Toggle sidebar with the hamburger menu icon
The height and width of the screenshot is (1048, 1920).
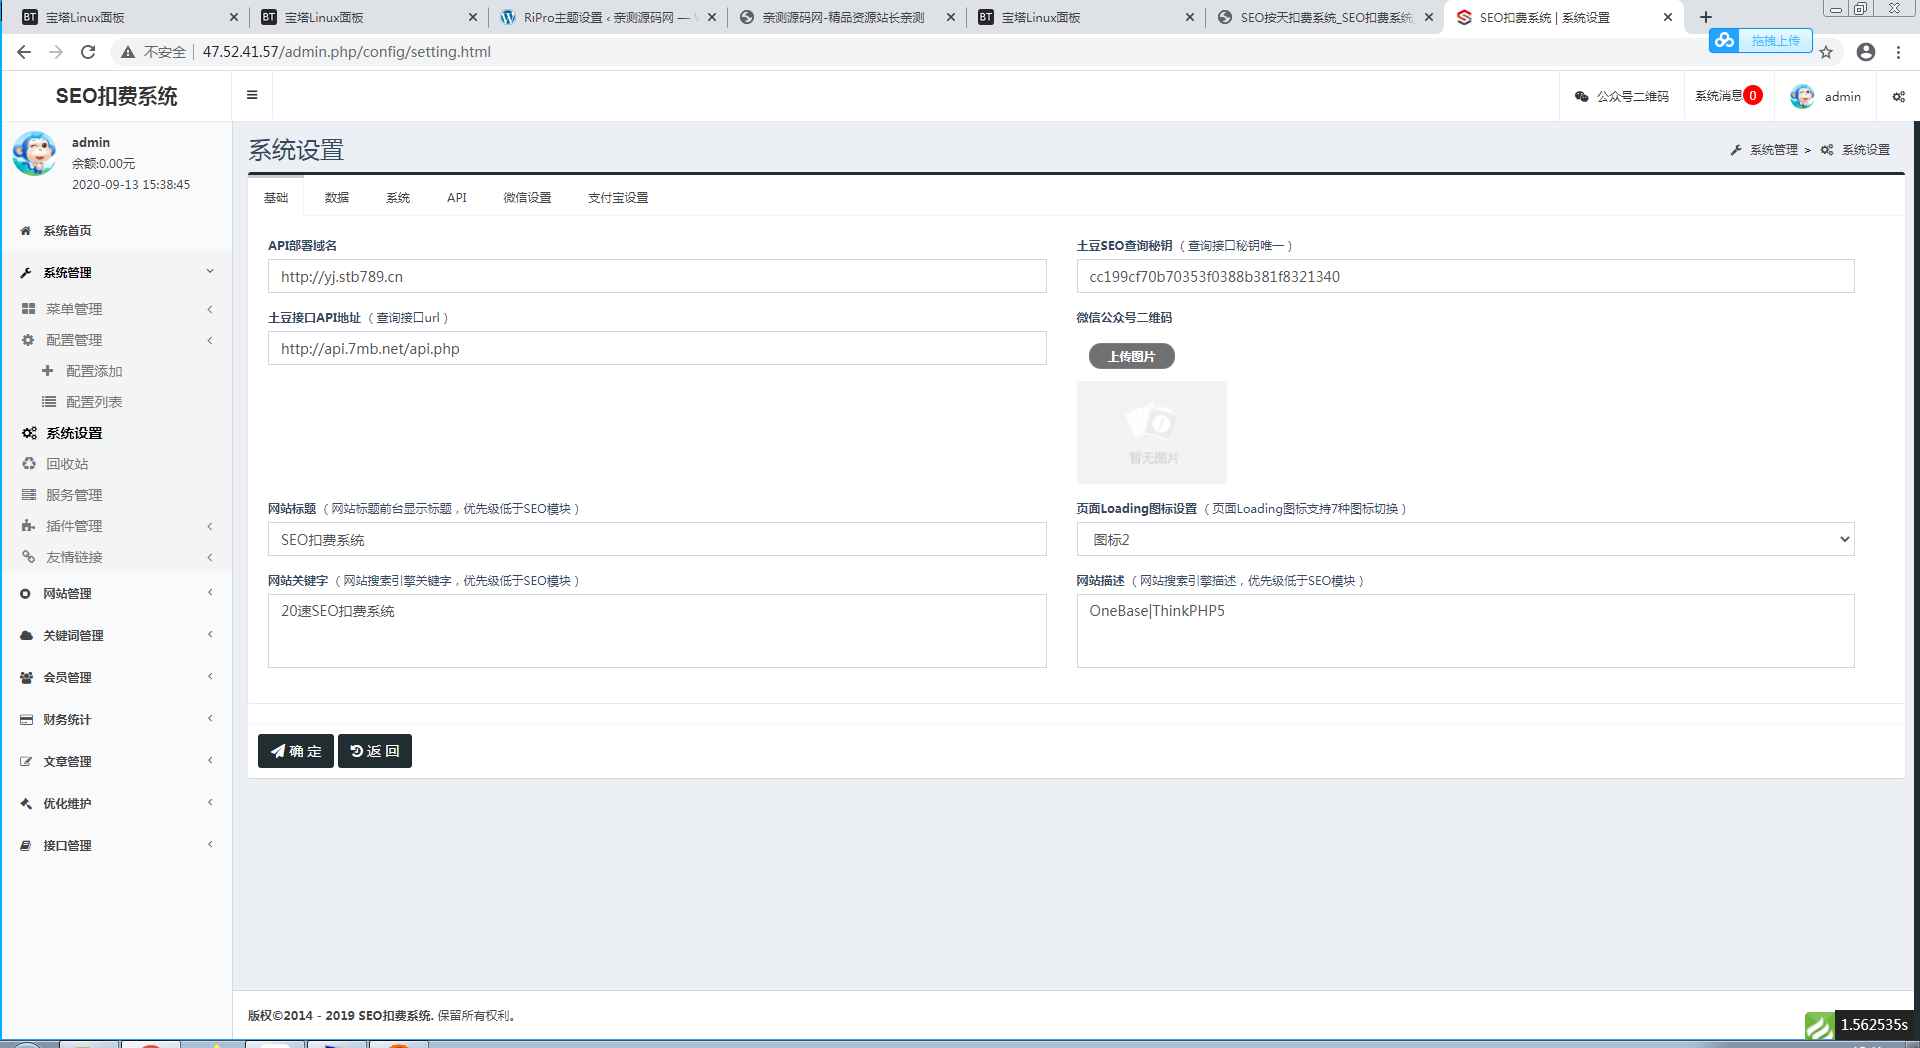click(252, 96)
